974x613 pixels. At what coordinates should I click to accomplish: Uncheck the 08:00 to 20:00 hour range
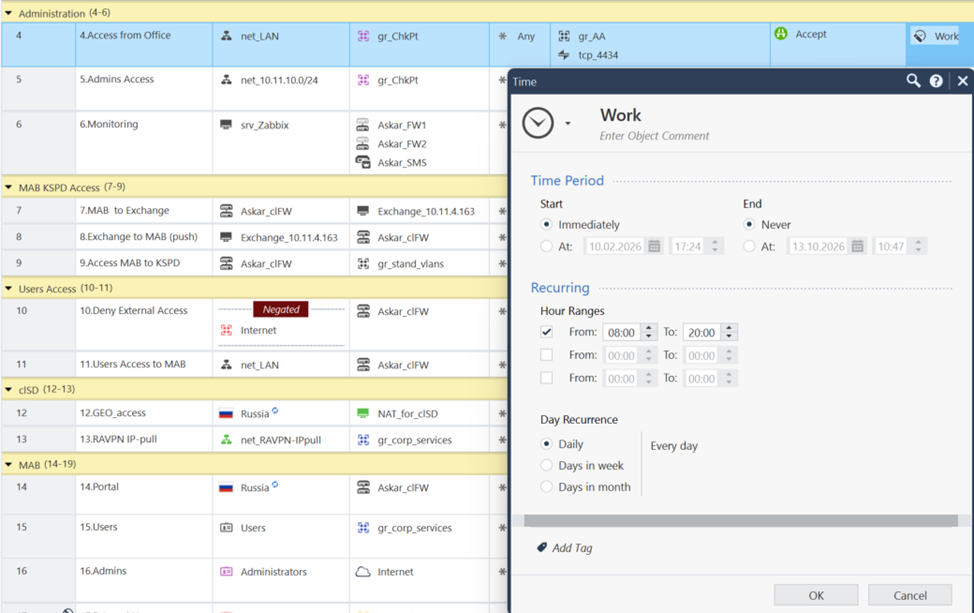coord(547,332)
